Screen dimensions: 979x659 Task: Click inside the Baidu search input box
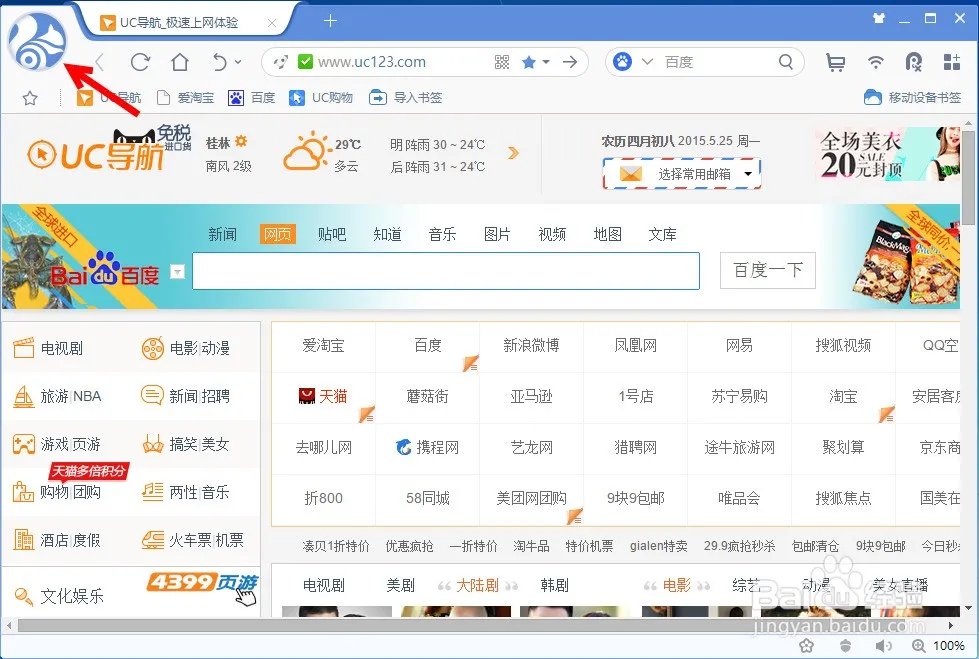(x=445, y=270)
